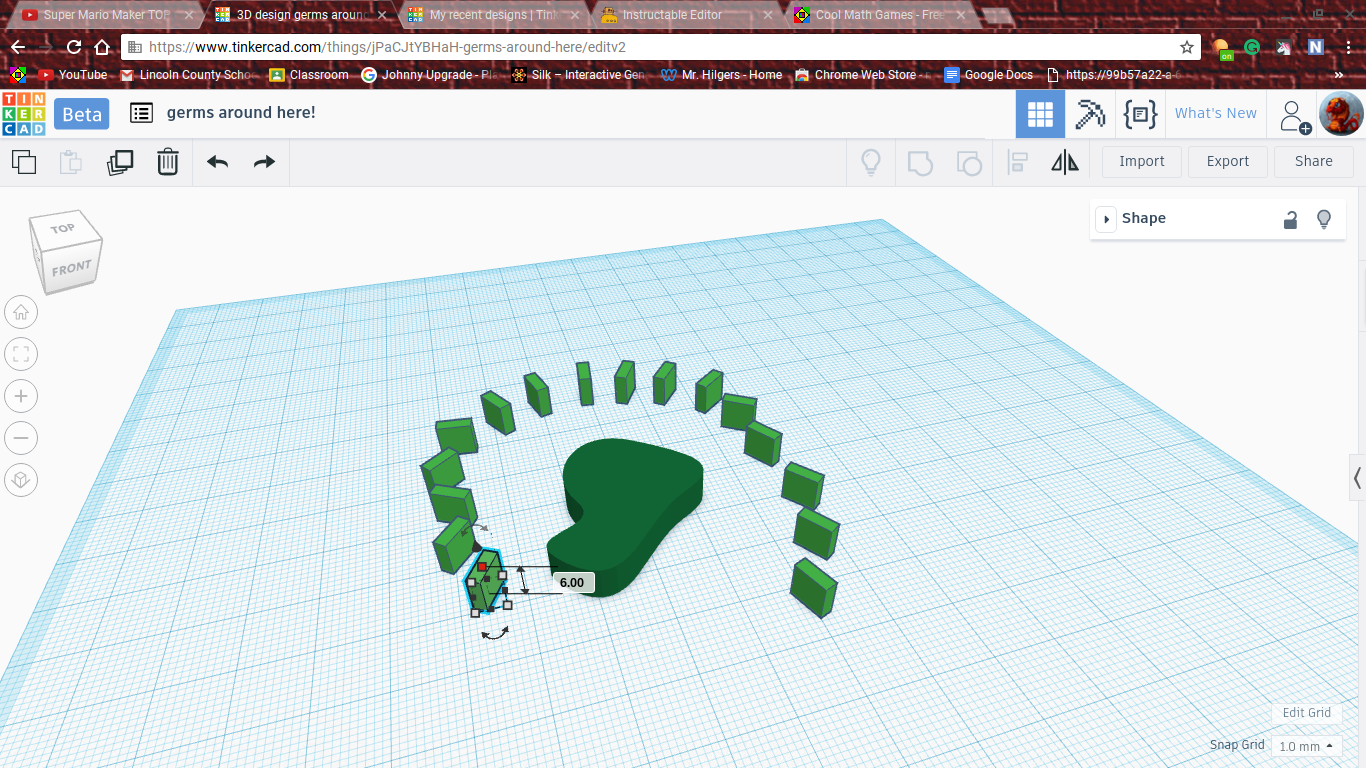Click the view cube FRONT face
Image resolution: width=1366 pixels, height=768 pixels.
(72, 268)
